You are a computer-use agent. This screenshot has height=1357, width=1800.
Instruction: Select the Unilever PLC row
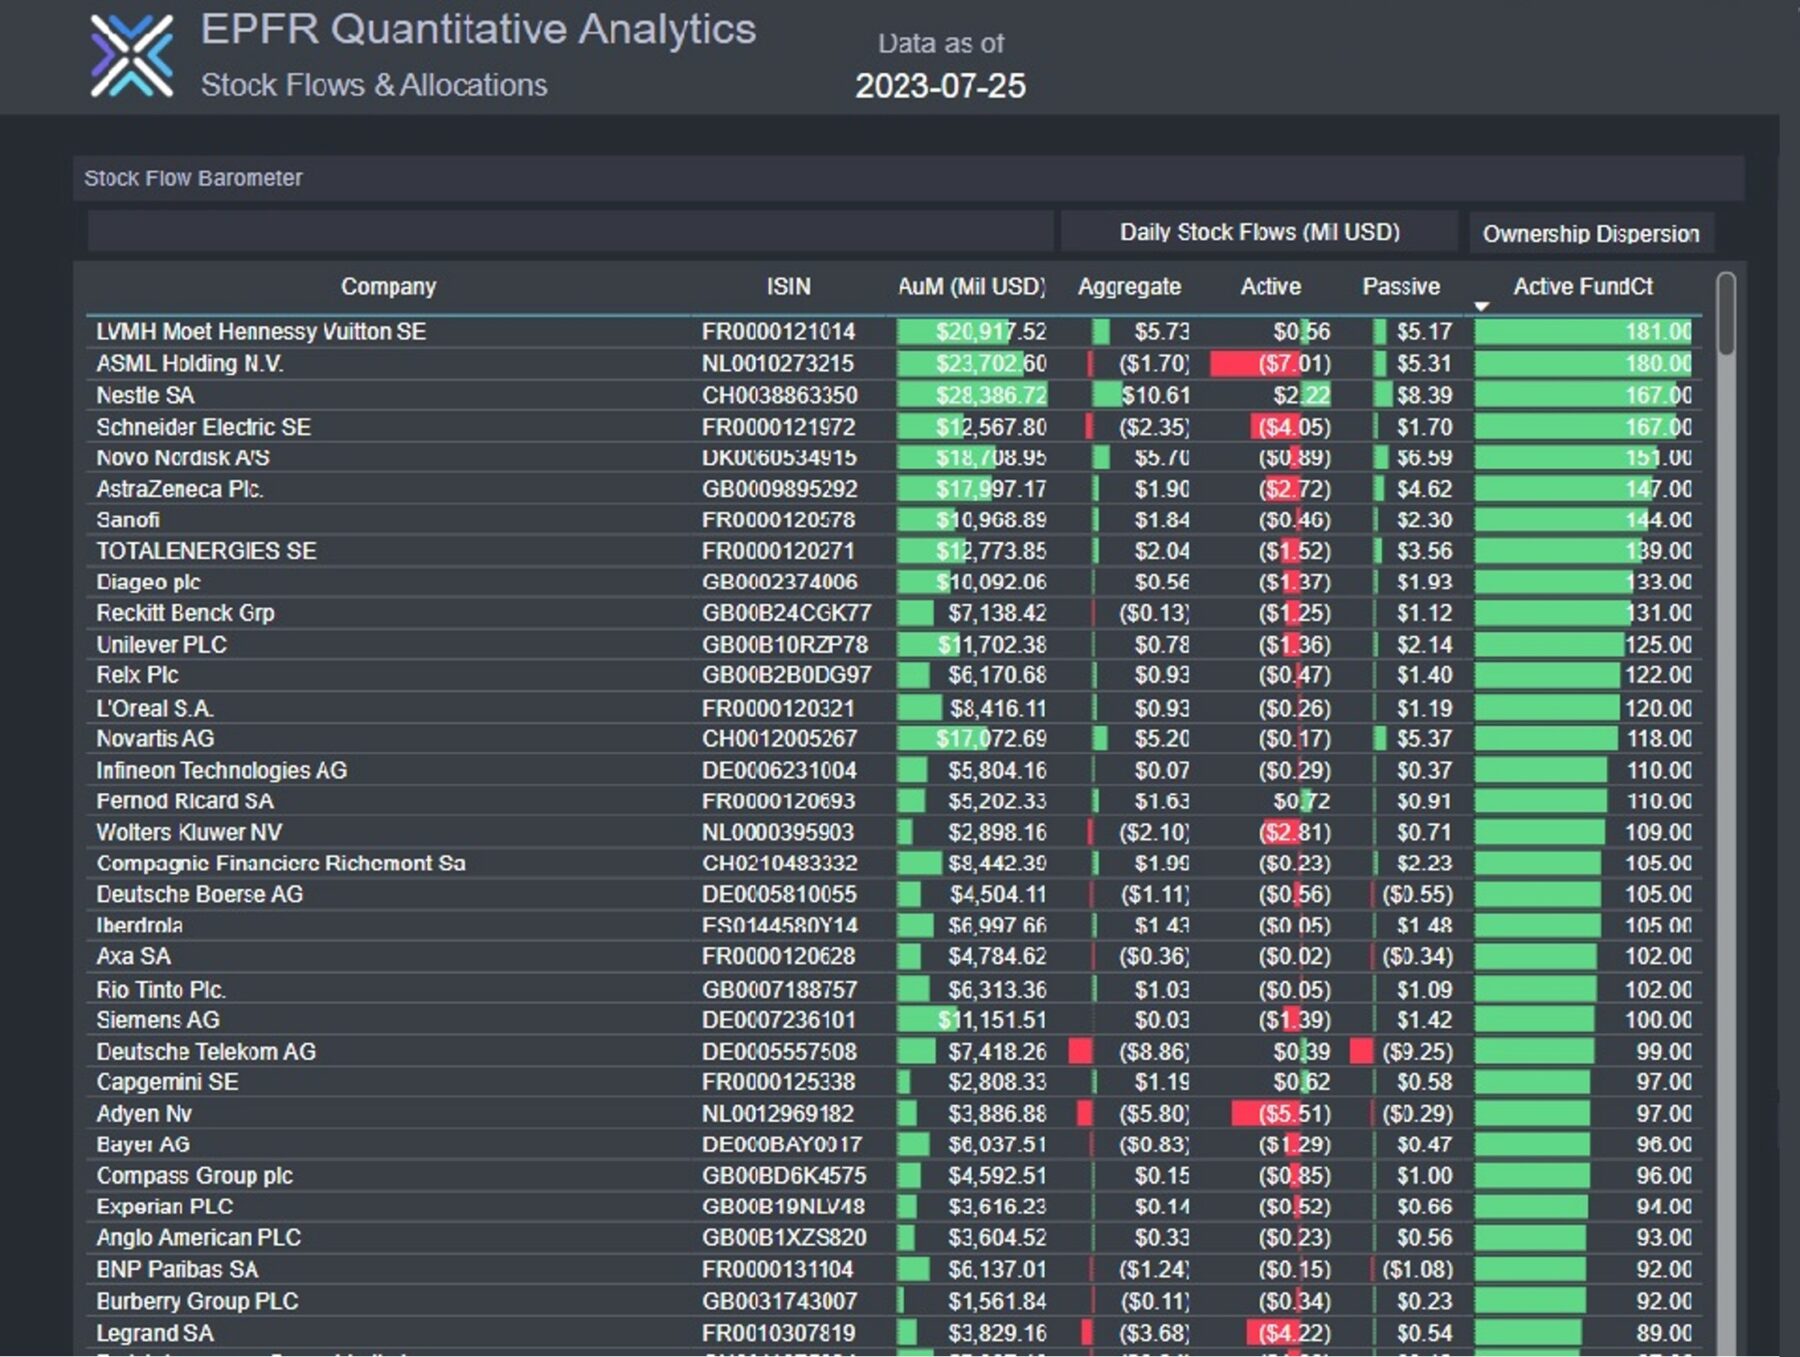(x=894, y=645)
